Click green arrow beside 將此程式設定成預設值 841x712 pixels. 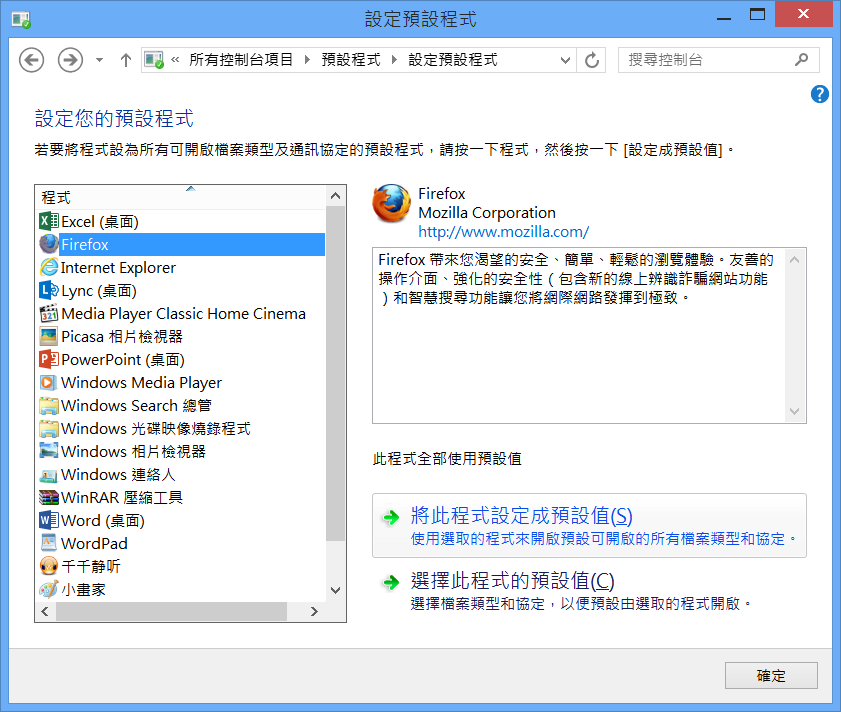[x=391, y=518]
